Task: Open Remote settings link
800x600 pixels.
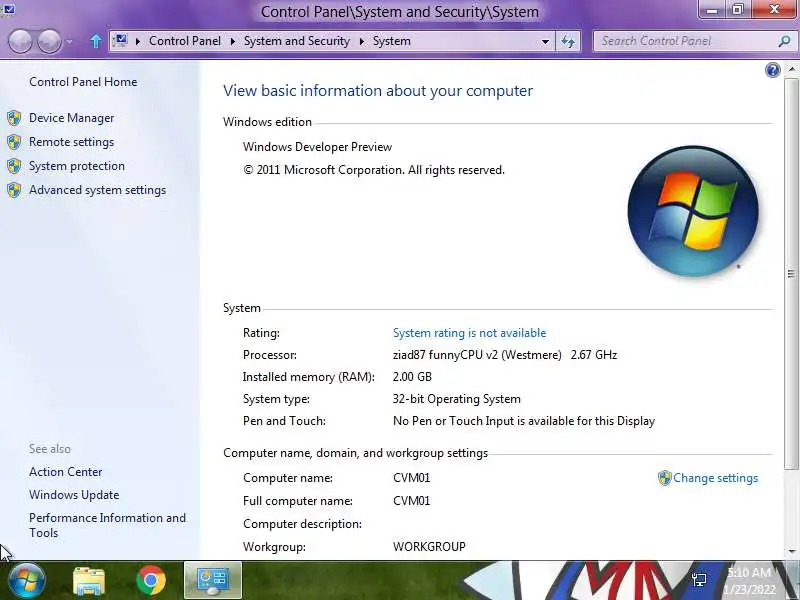Action: click(71, 142)
